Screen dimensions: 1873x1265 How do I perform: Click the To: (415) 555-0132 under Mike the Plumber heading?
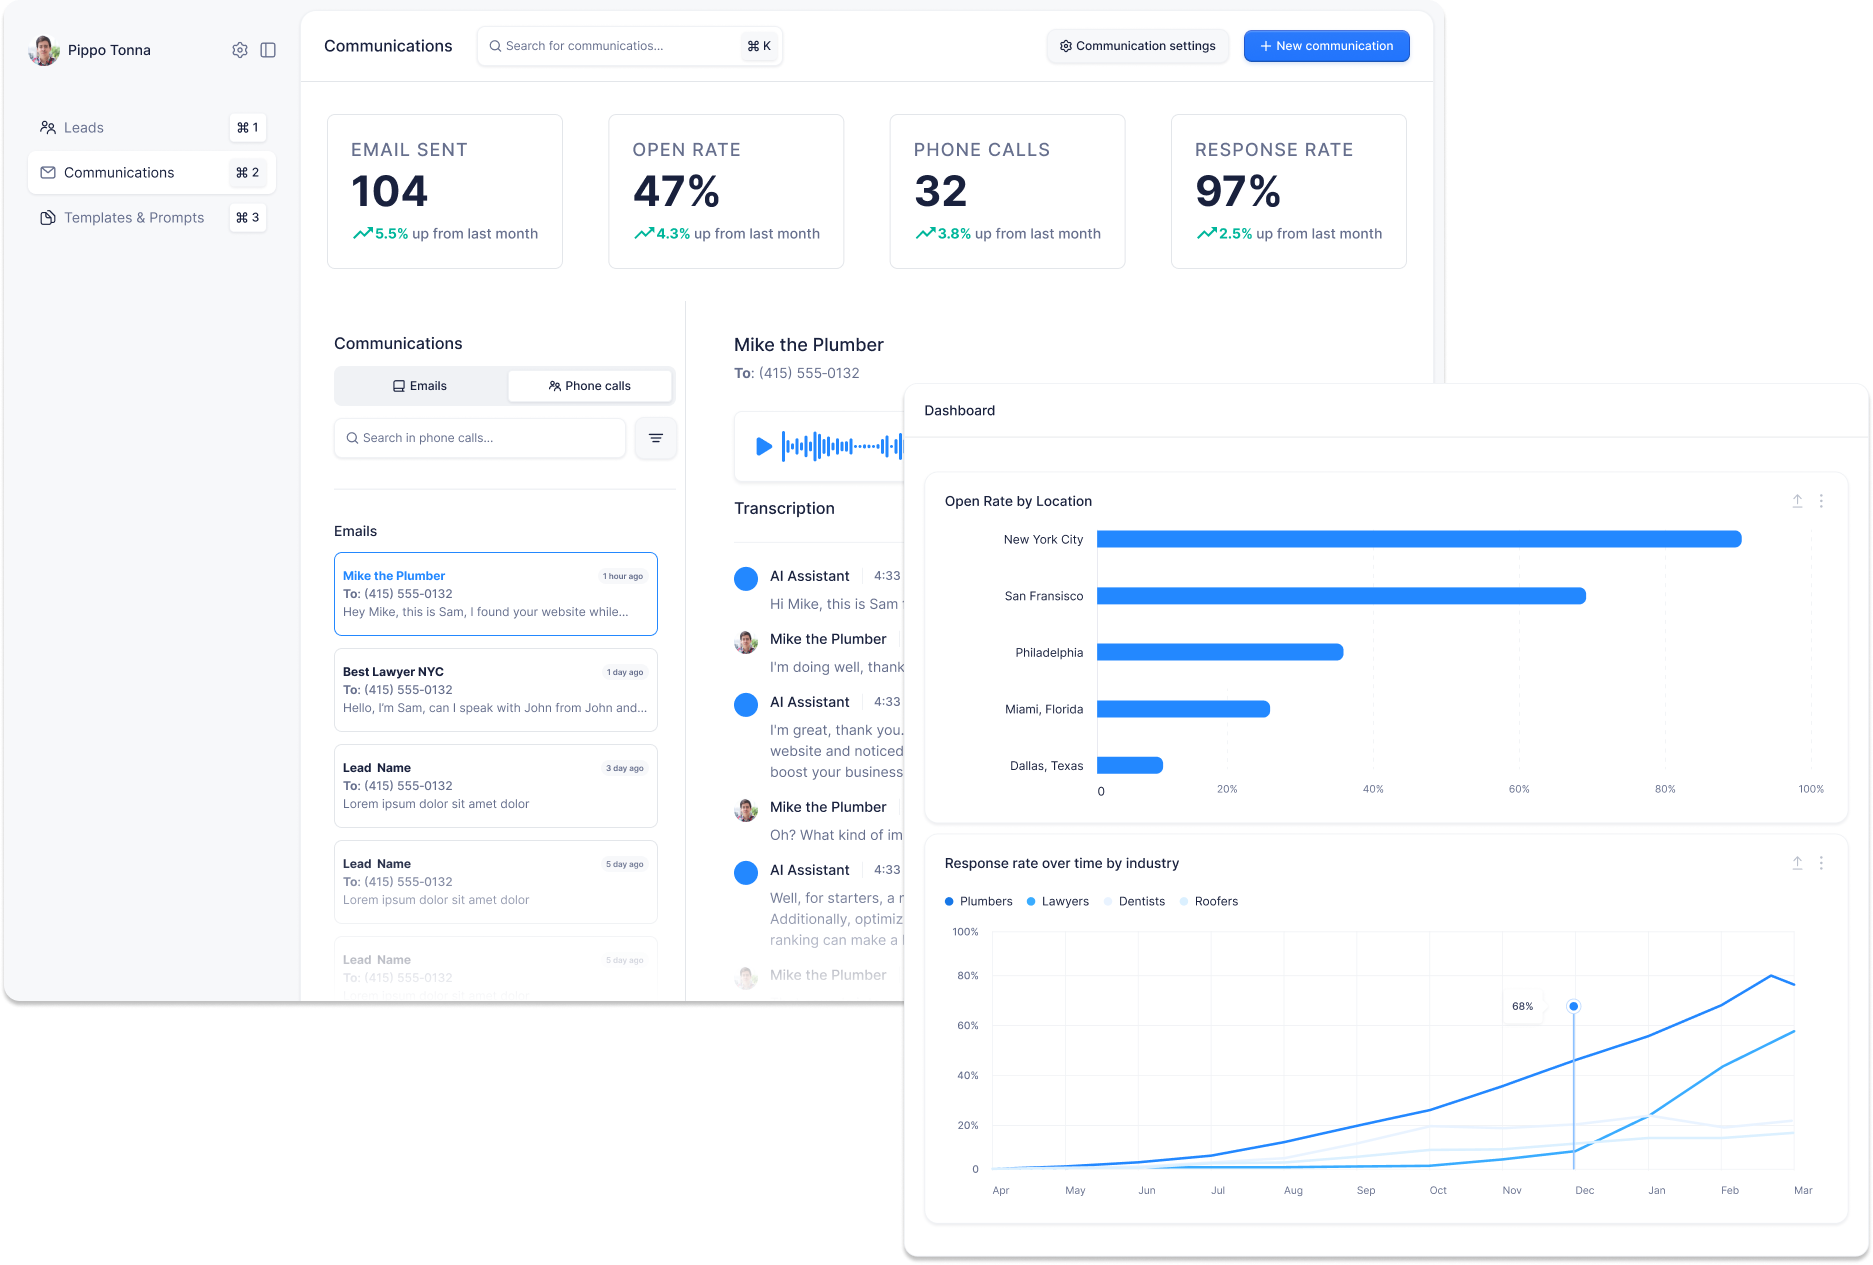pyautogui.click(x=796, y=373)
